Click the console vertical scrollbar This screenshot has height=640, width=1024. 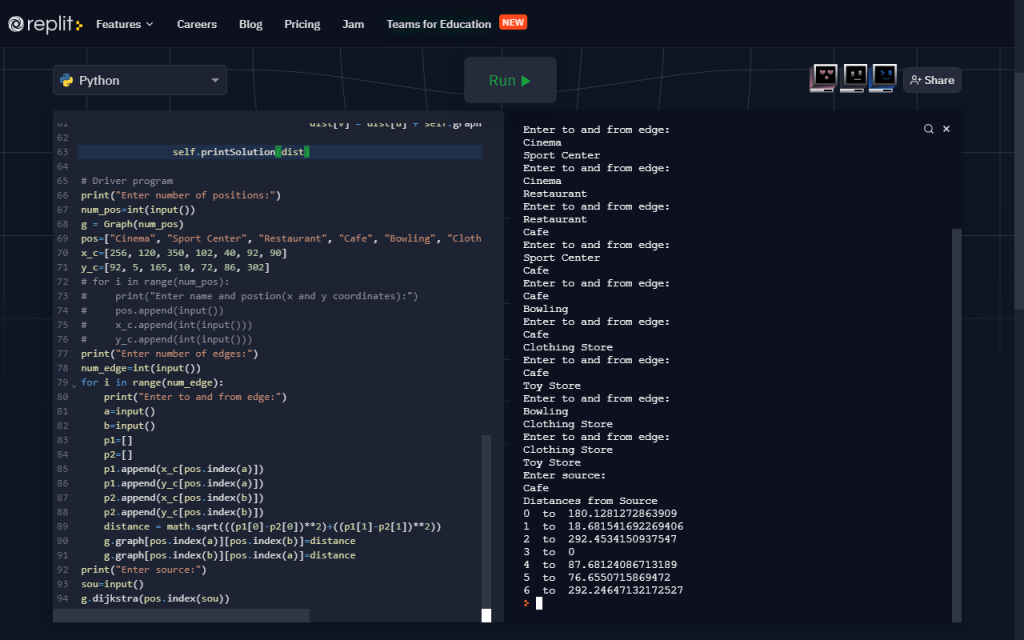click(x=957, y=424)
